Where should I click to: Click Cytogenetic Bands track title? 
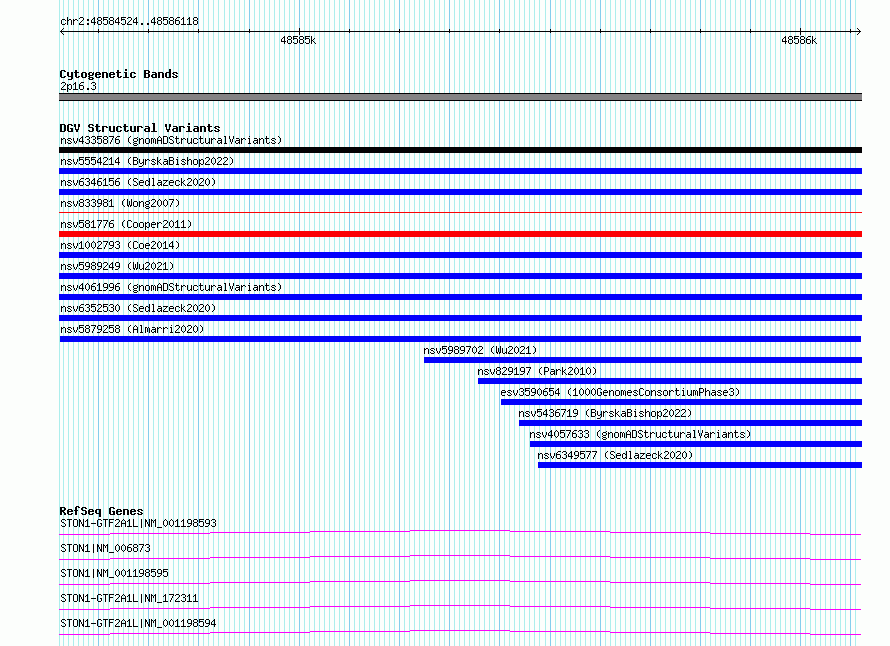coord(119,74)
